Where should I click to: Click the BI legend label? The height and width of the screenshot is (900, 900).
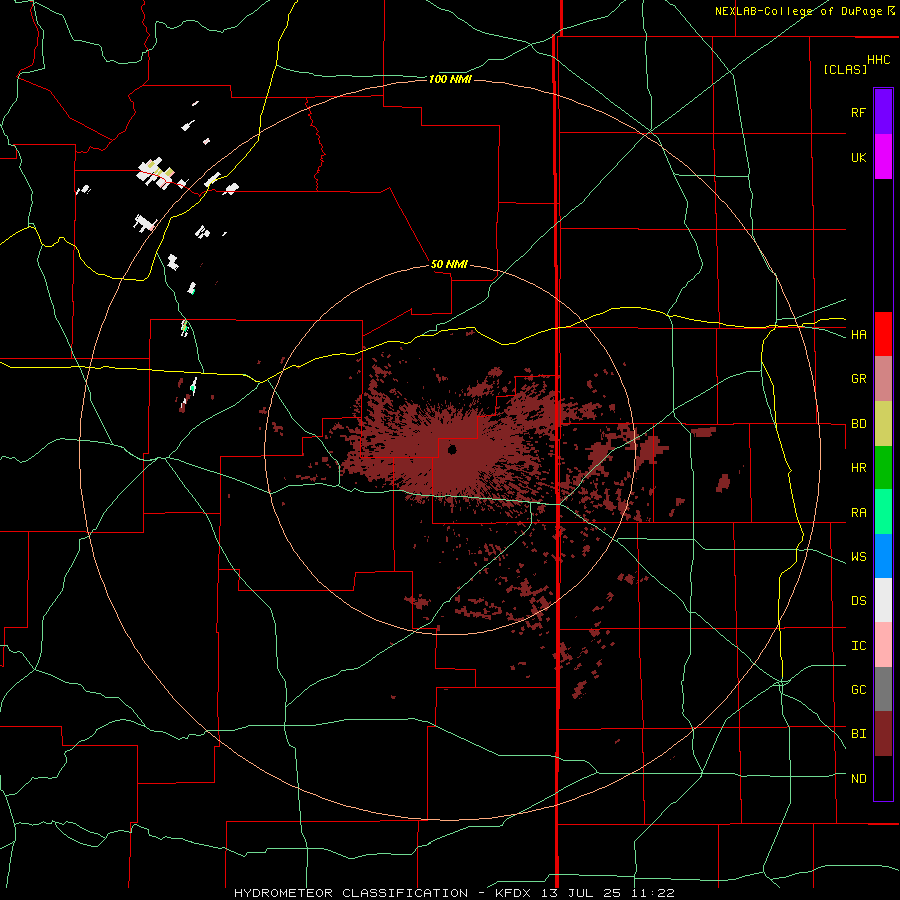coord(858,734)
